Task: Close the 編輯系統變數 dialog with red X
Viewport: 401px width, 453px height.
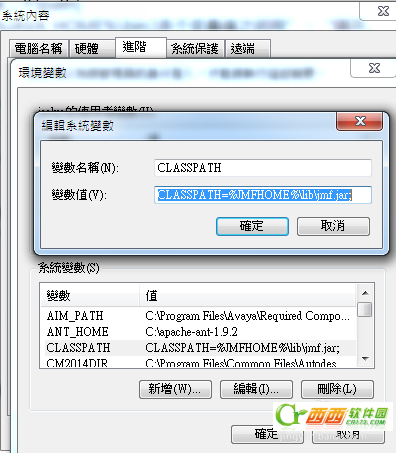Action: coord(359,121)
